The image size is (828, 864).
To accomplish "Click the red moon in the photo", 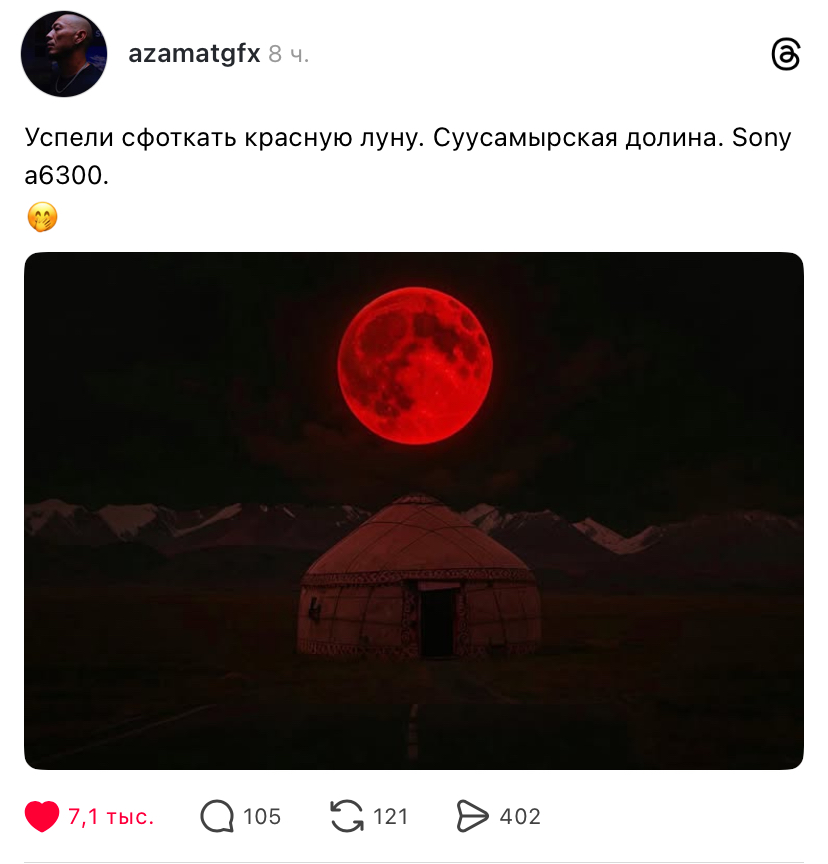I will 415,366.
